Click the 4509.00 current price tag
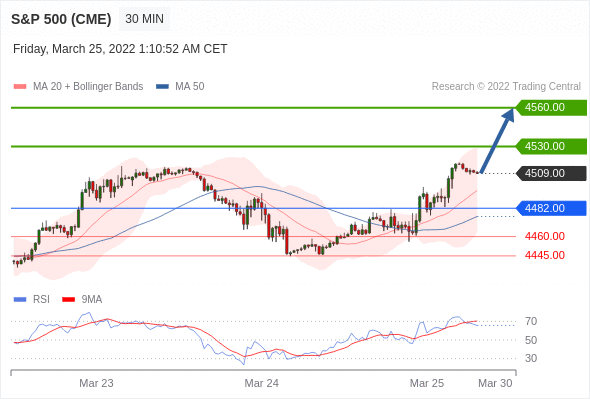This screenshot has width=590, height=400. 551,173
